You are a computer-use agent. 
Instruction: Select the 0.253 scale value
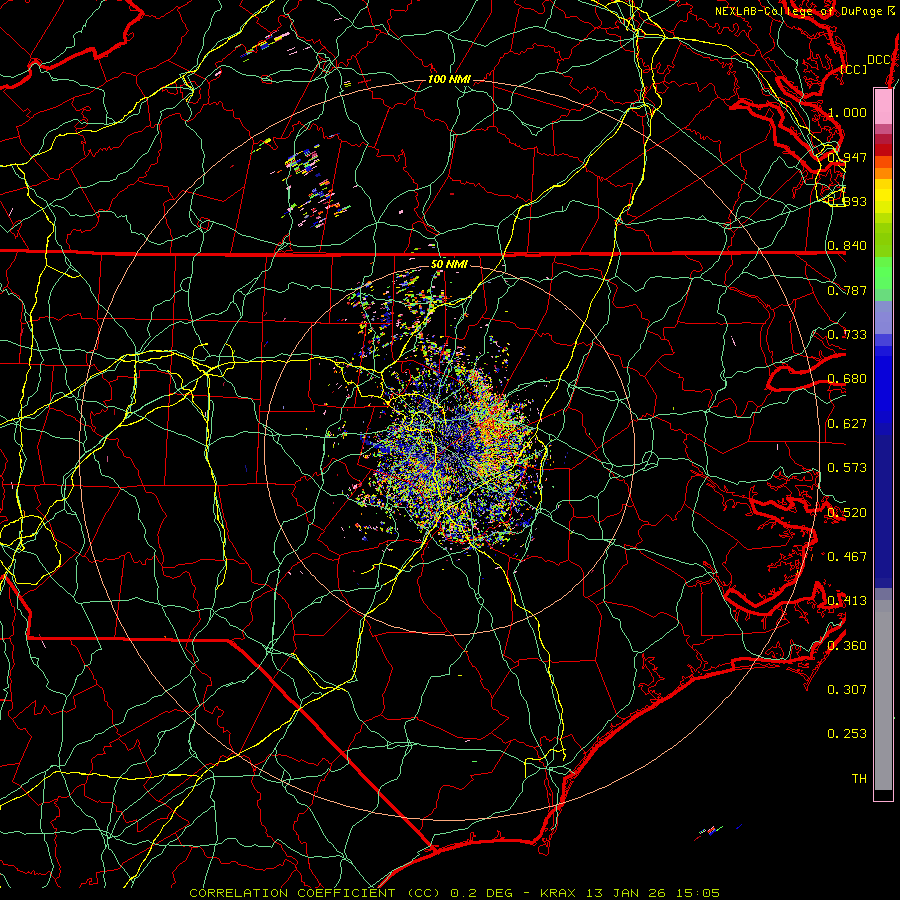pyautogui.click(x=847, y=734)
